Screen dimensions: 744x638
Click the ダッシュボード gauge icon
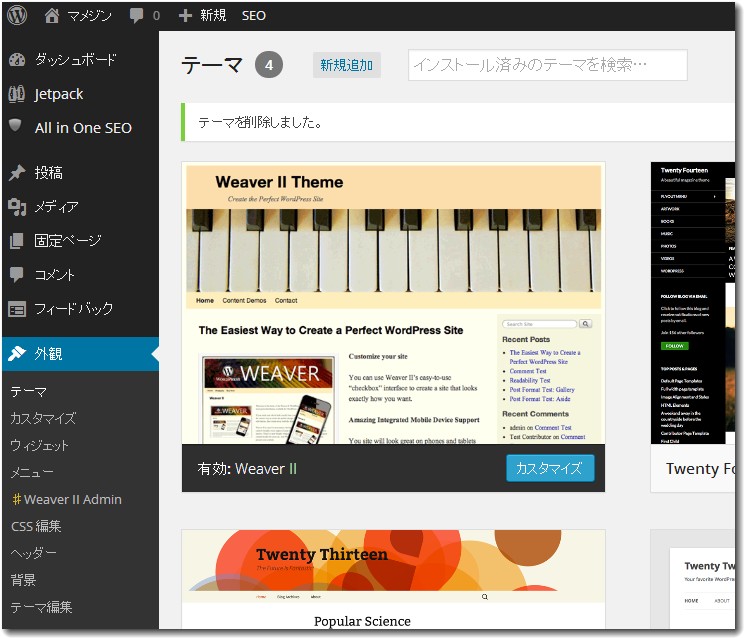click(x=17, y=60)
